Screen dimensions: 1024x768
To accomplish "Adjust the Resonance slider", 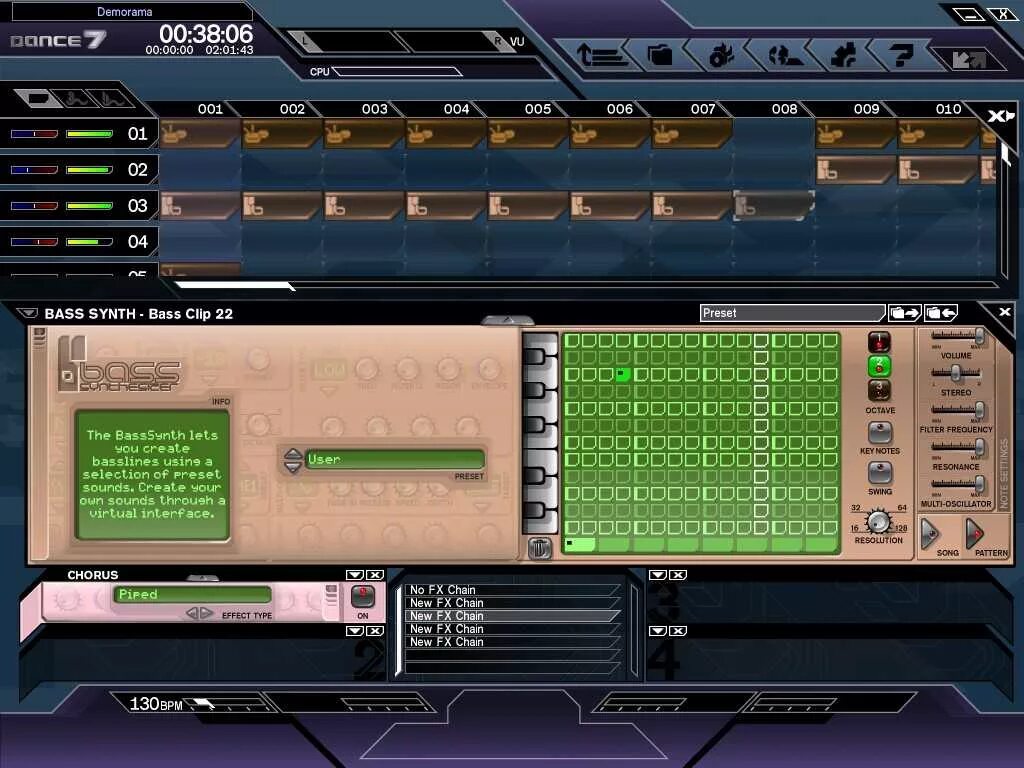I will [956, 448].
